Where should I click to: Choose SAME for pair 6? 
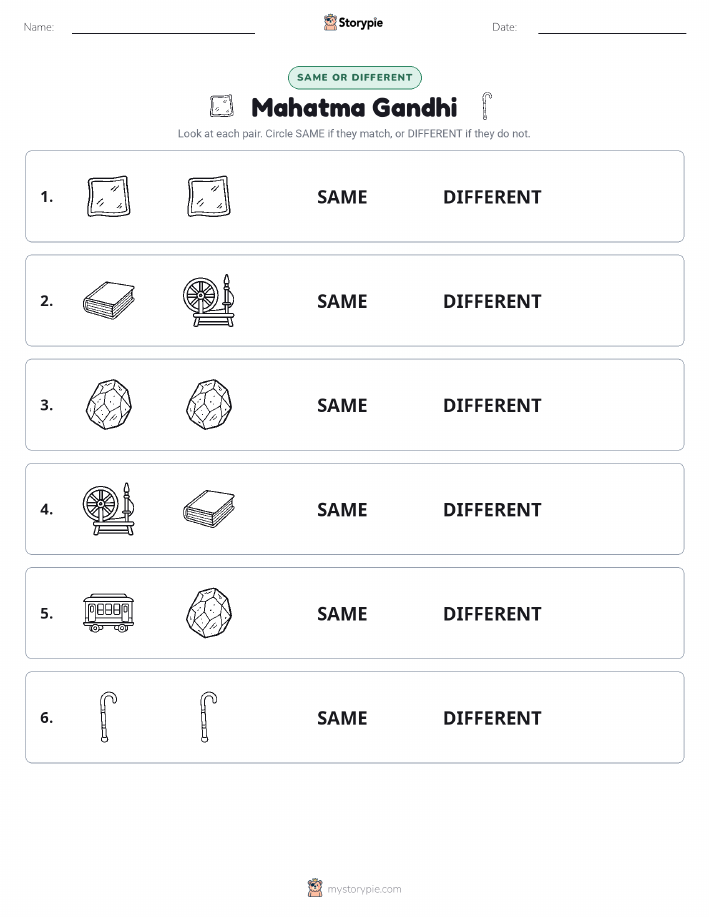pyautogui.click(x=342, y=718)
